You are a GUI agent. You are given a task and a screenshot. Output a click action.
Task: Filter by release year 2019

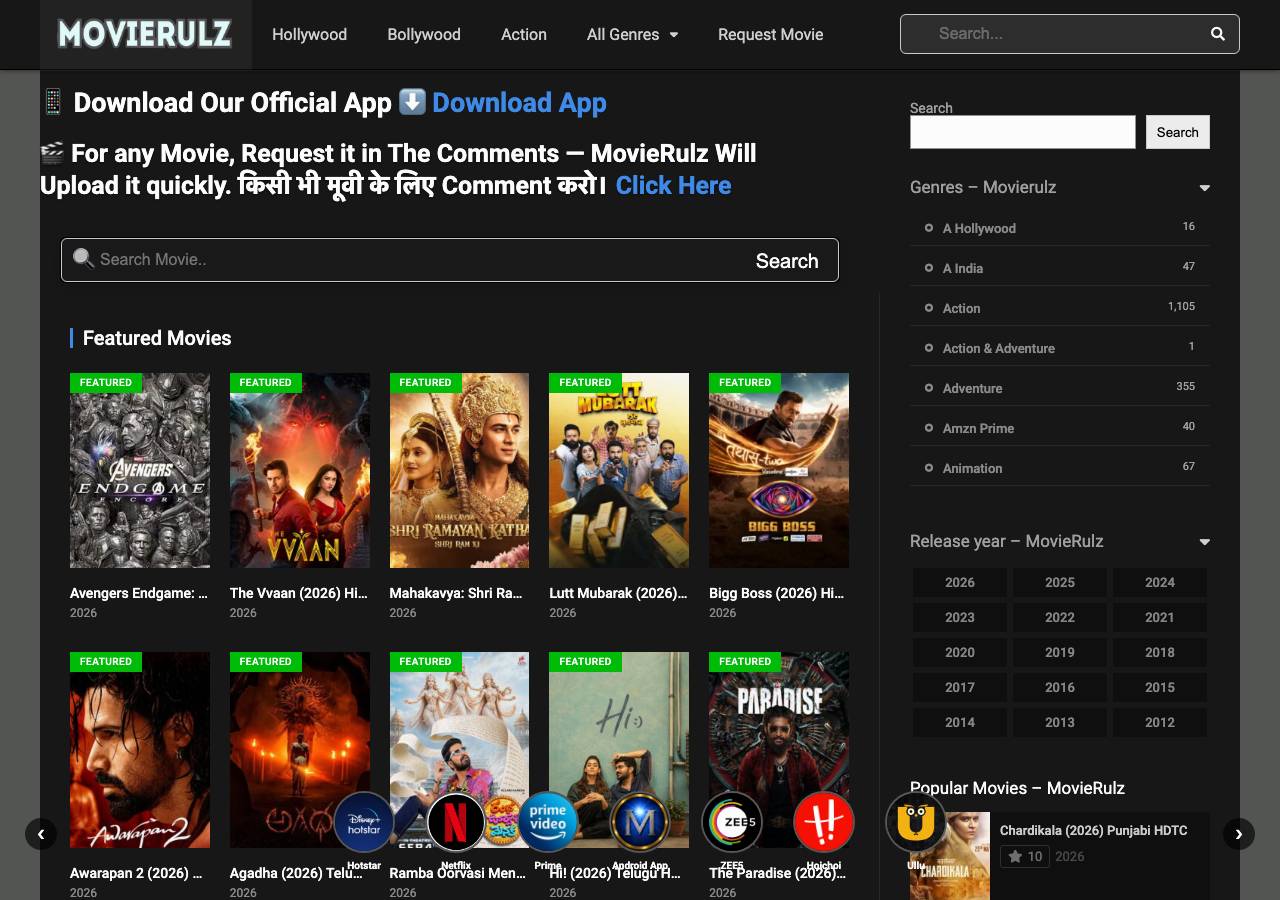click(1060, 652)
